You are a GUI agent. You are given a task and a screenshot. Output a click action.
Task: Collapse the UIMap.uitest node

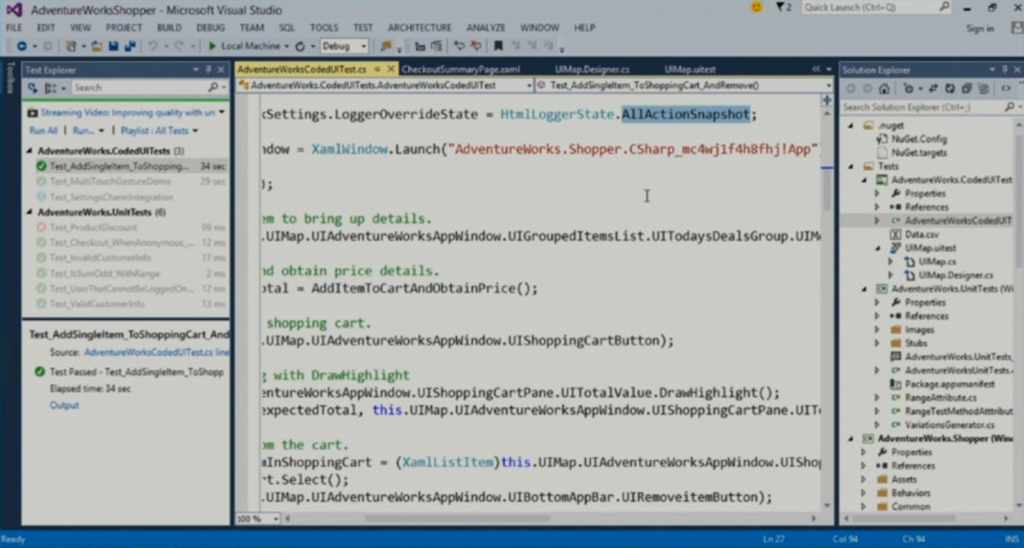878,248
